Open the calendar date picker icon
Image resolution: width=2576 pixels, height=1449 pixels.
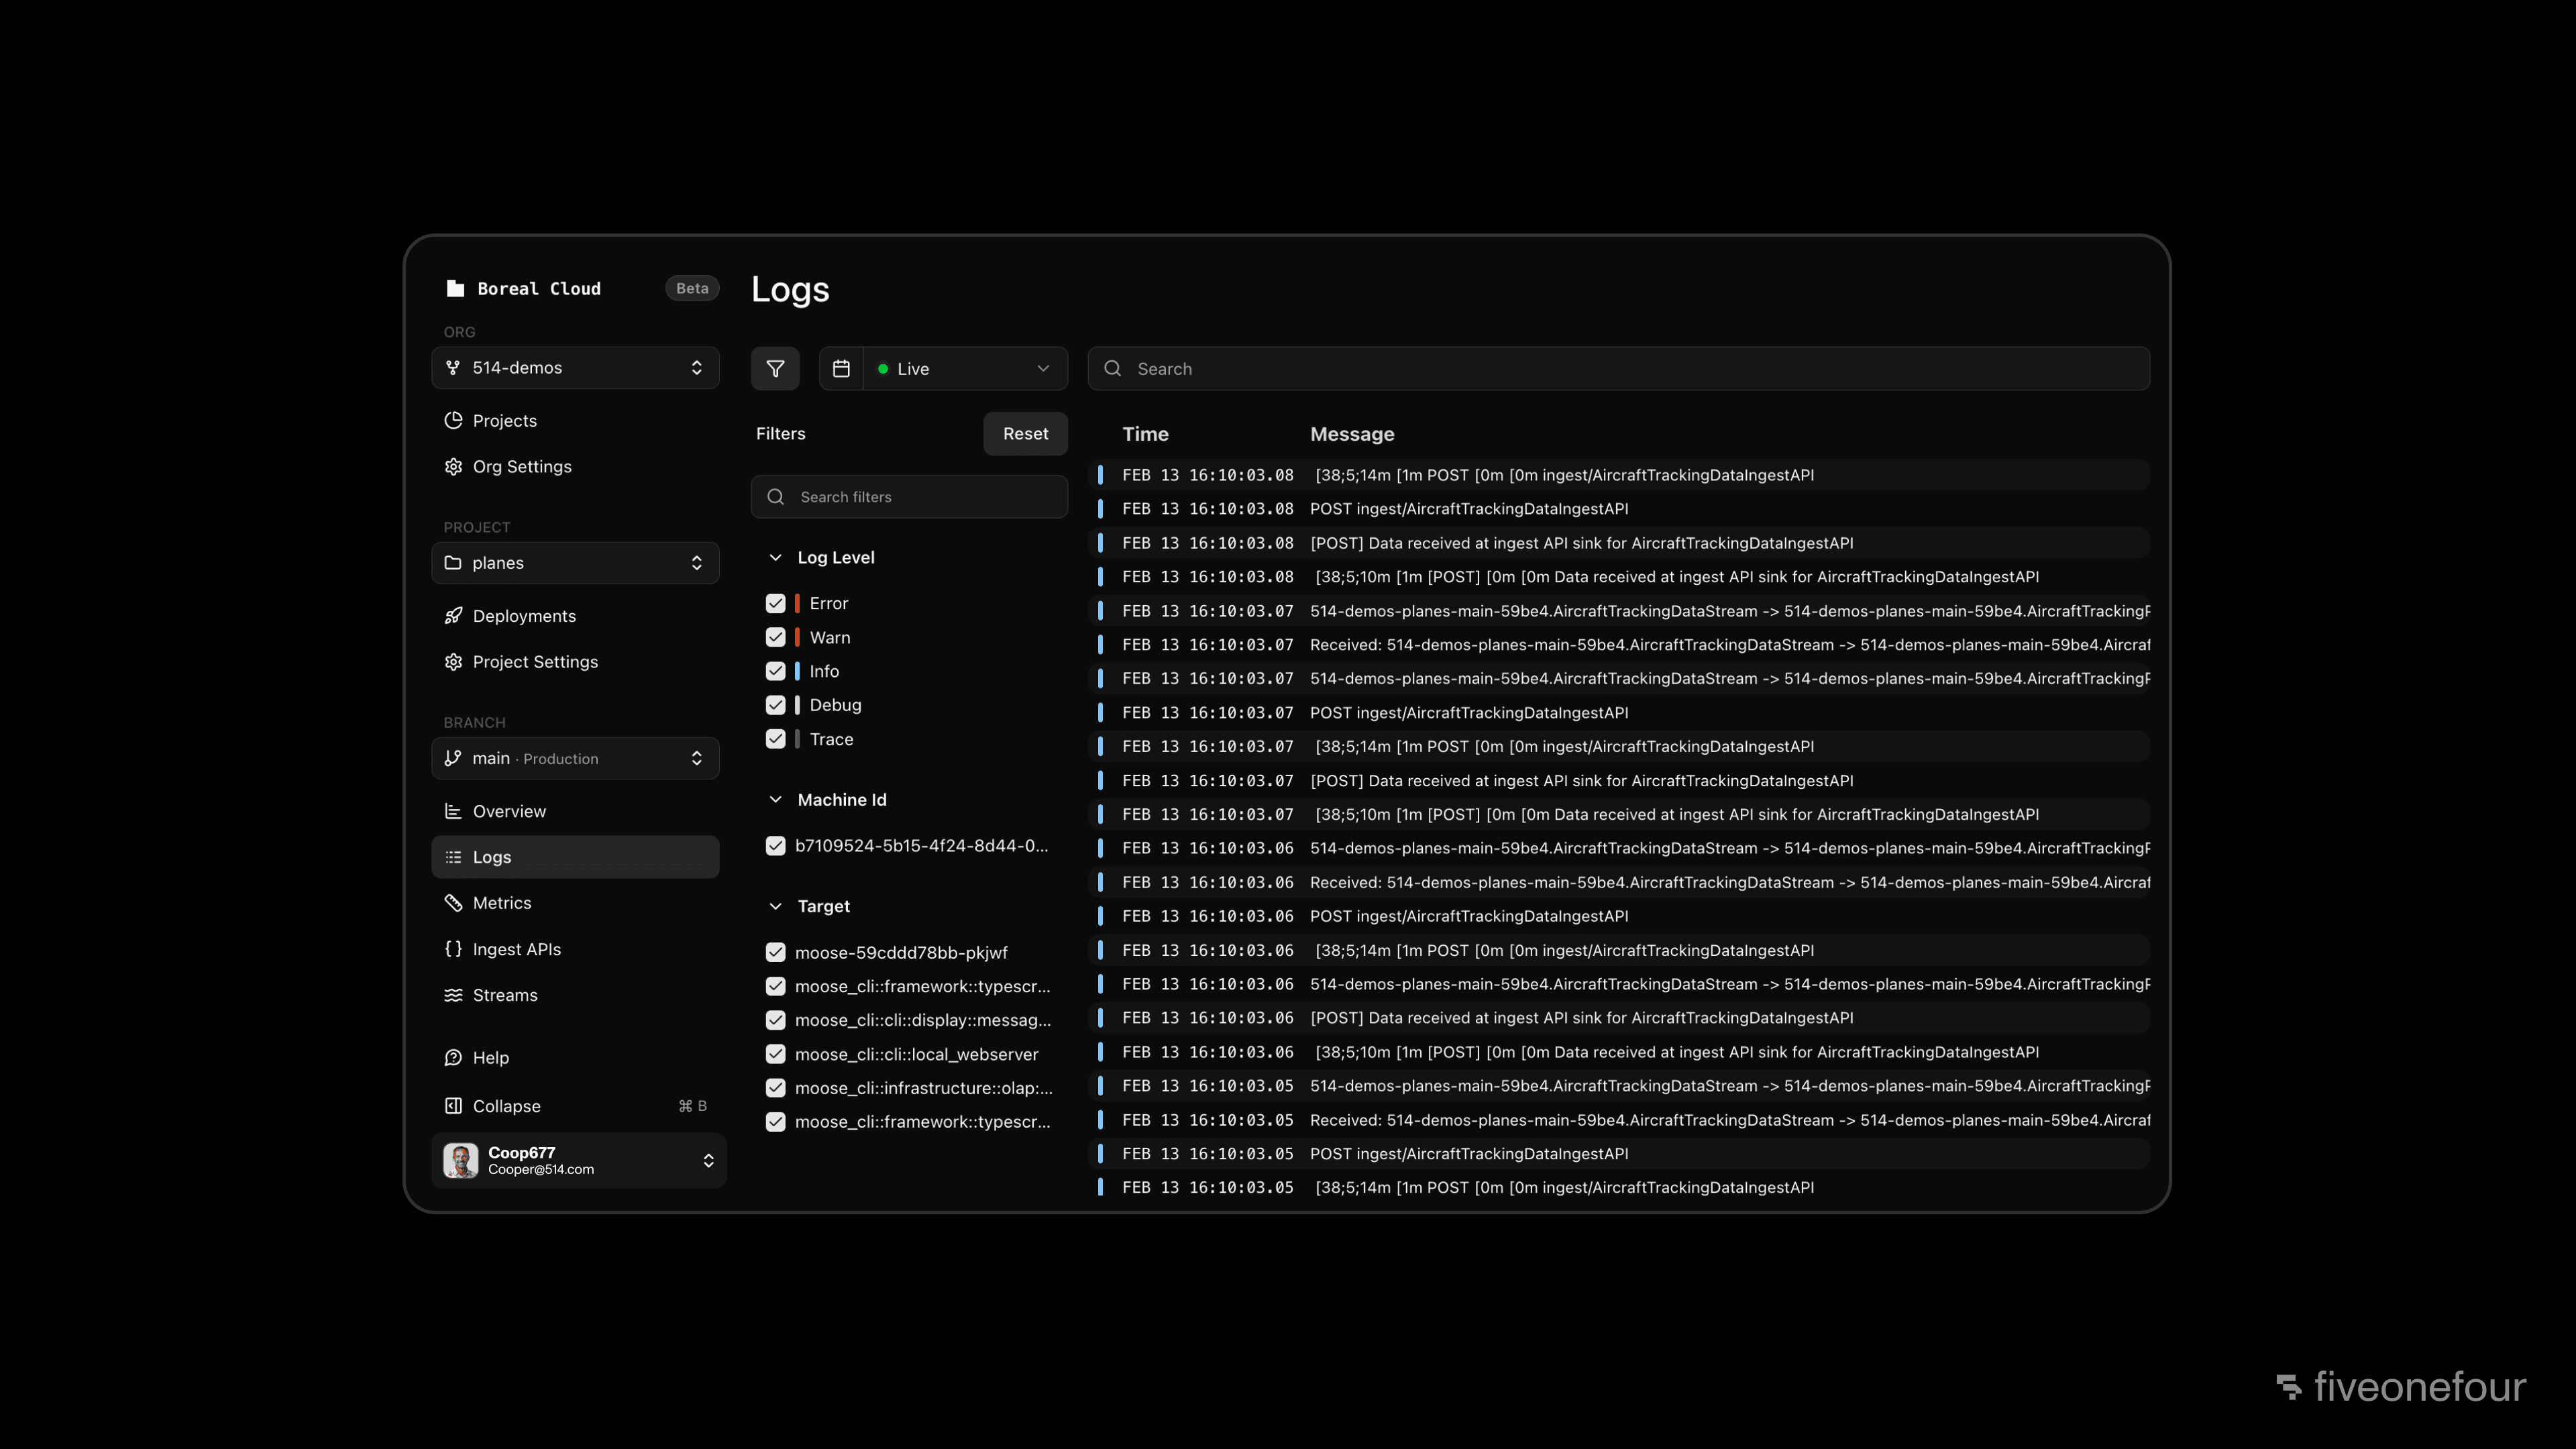pyautogui.click(x=841, y=369)
